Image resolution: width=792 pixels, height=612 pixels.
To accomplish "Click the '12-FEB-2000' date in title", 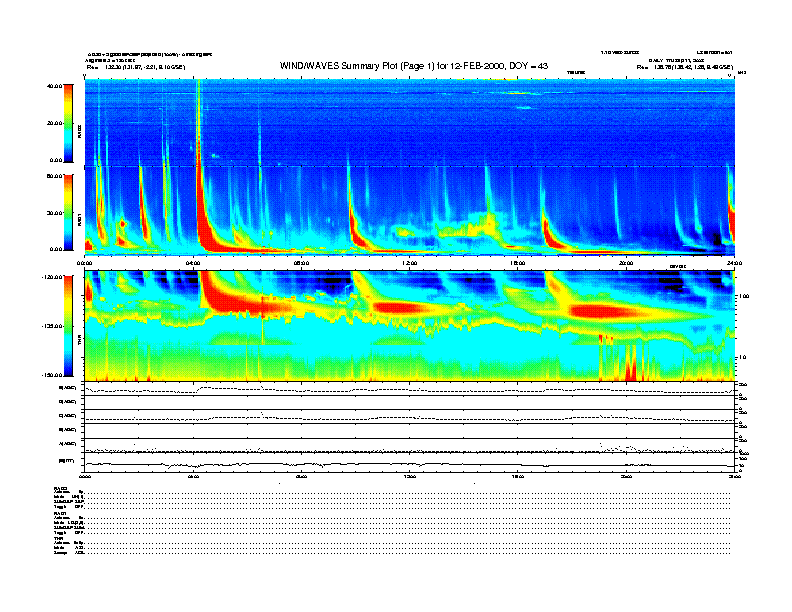I will click(x=479, y=66).
